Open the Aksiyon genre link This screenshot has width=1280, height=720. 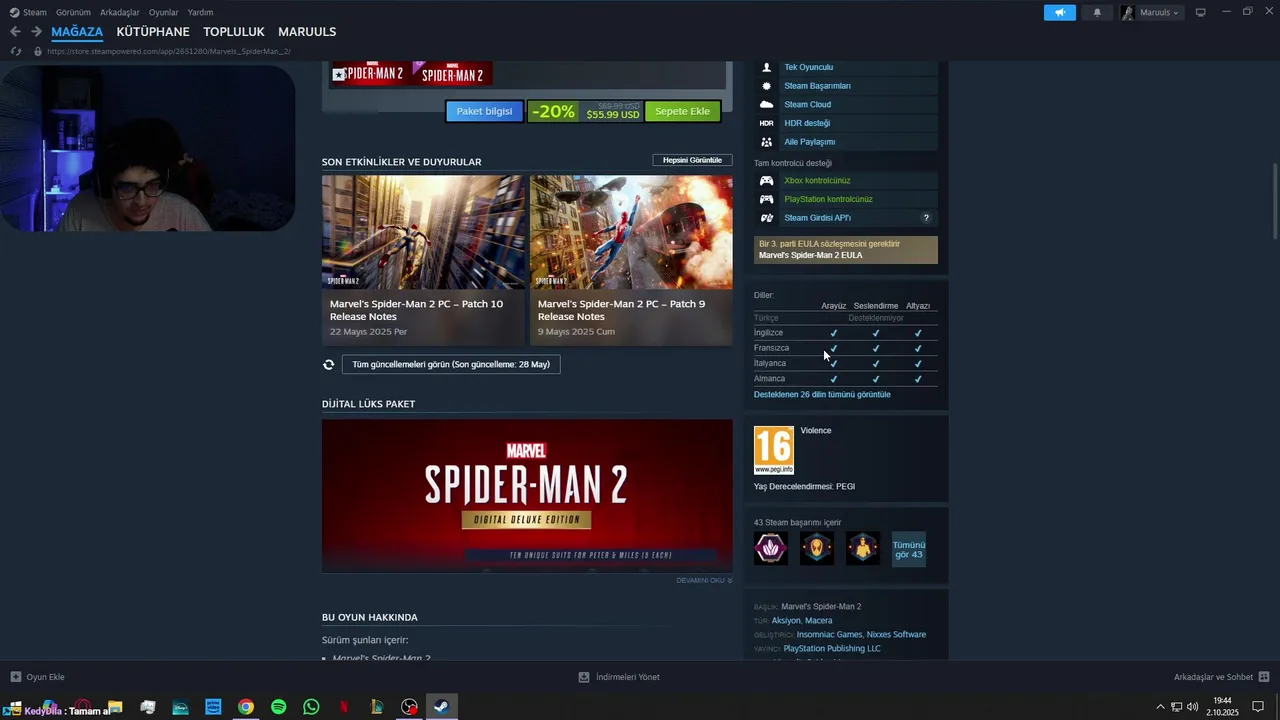(786, 621)
